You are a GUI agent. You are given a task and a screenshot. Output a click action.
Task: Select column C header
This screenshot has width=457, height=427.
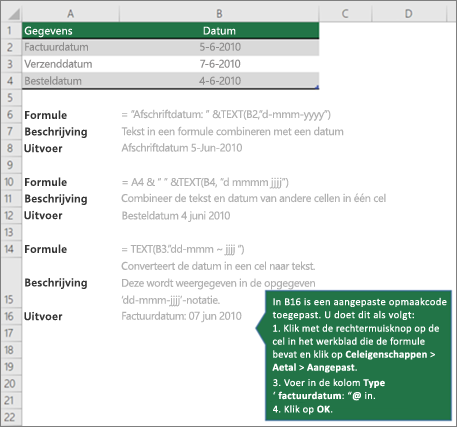(x=345, y=14)
